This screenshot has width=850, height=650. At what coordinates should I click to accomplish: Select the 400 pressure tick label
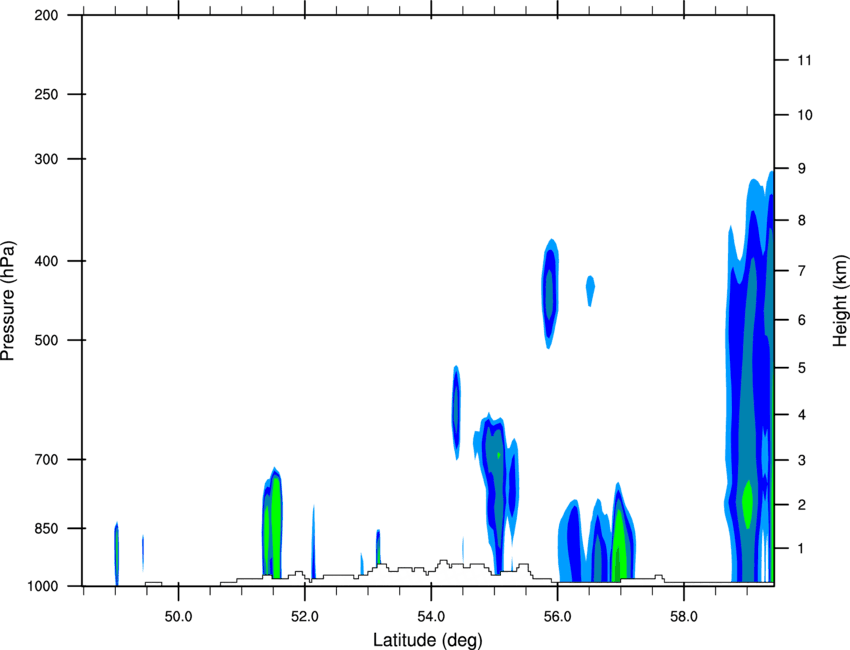[x=47, y=261]
